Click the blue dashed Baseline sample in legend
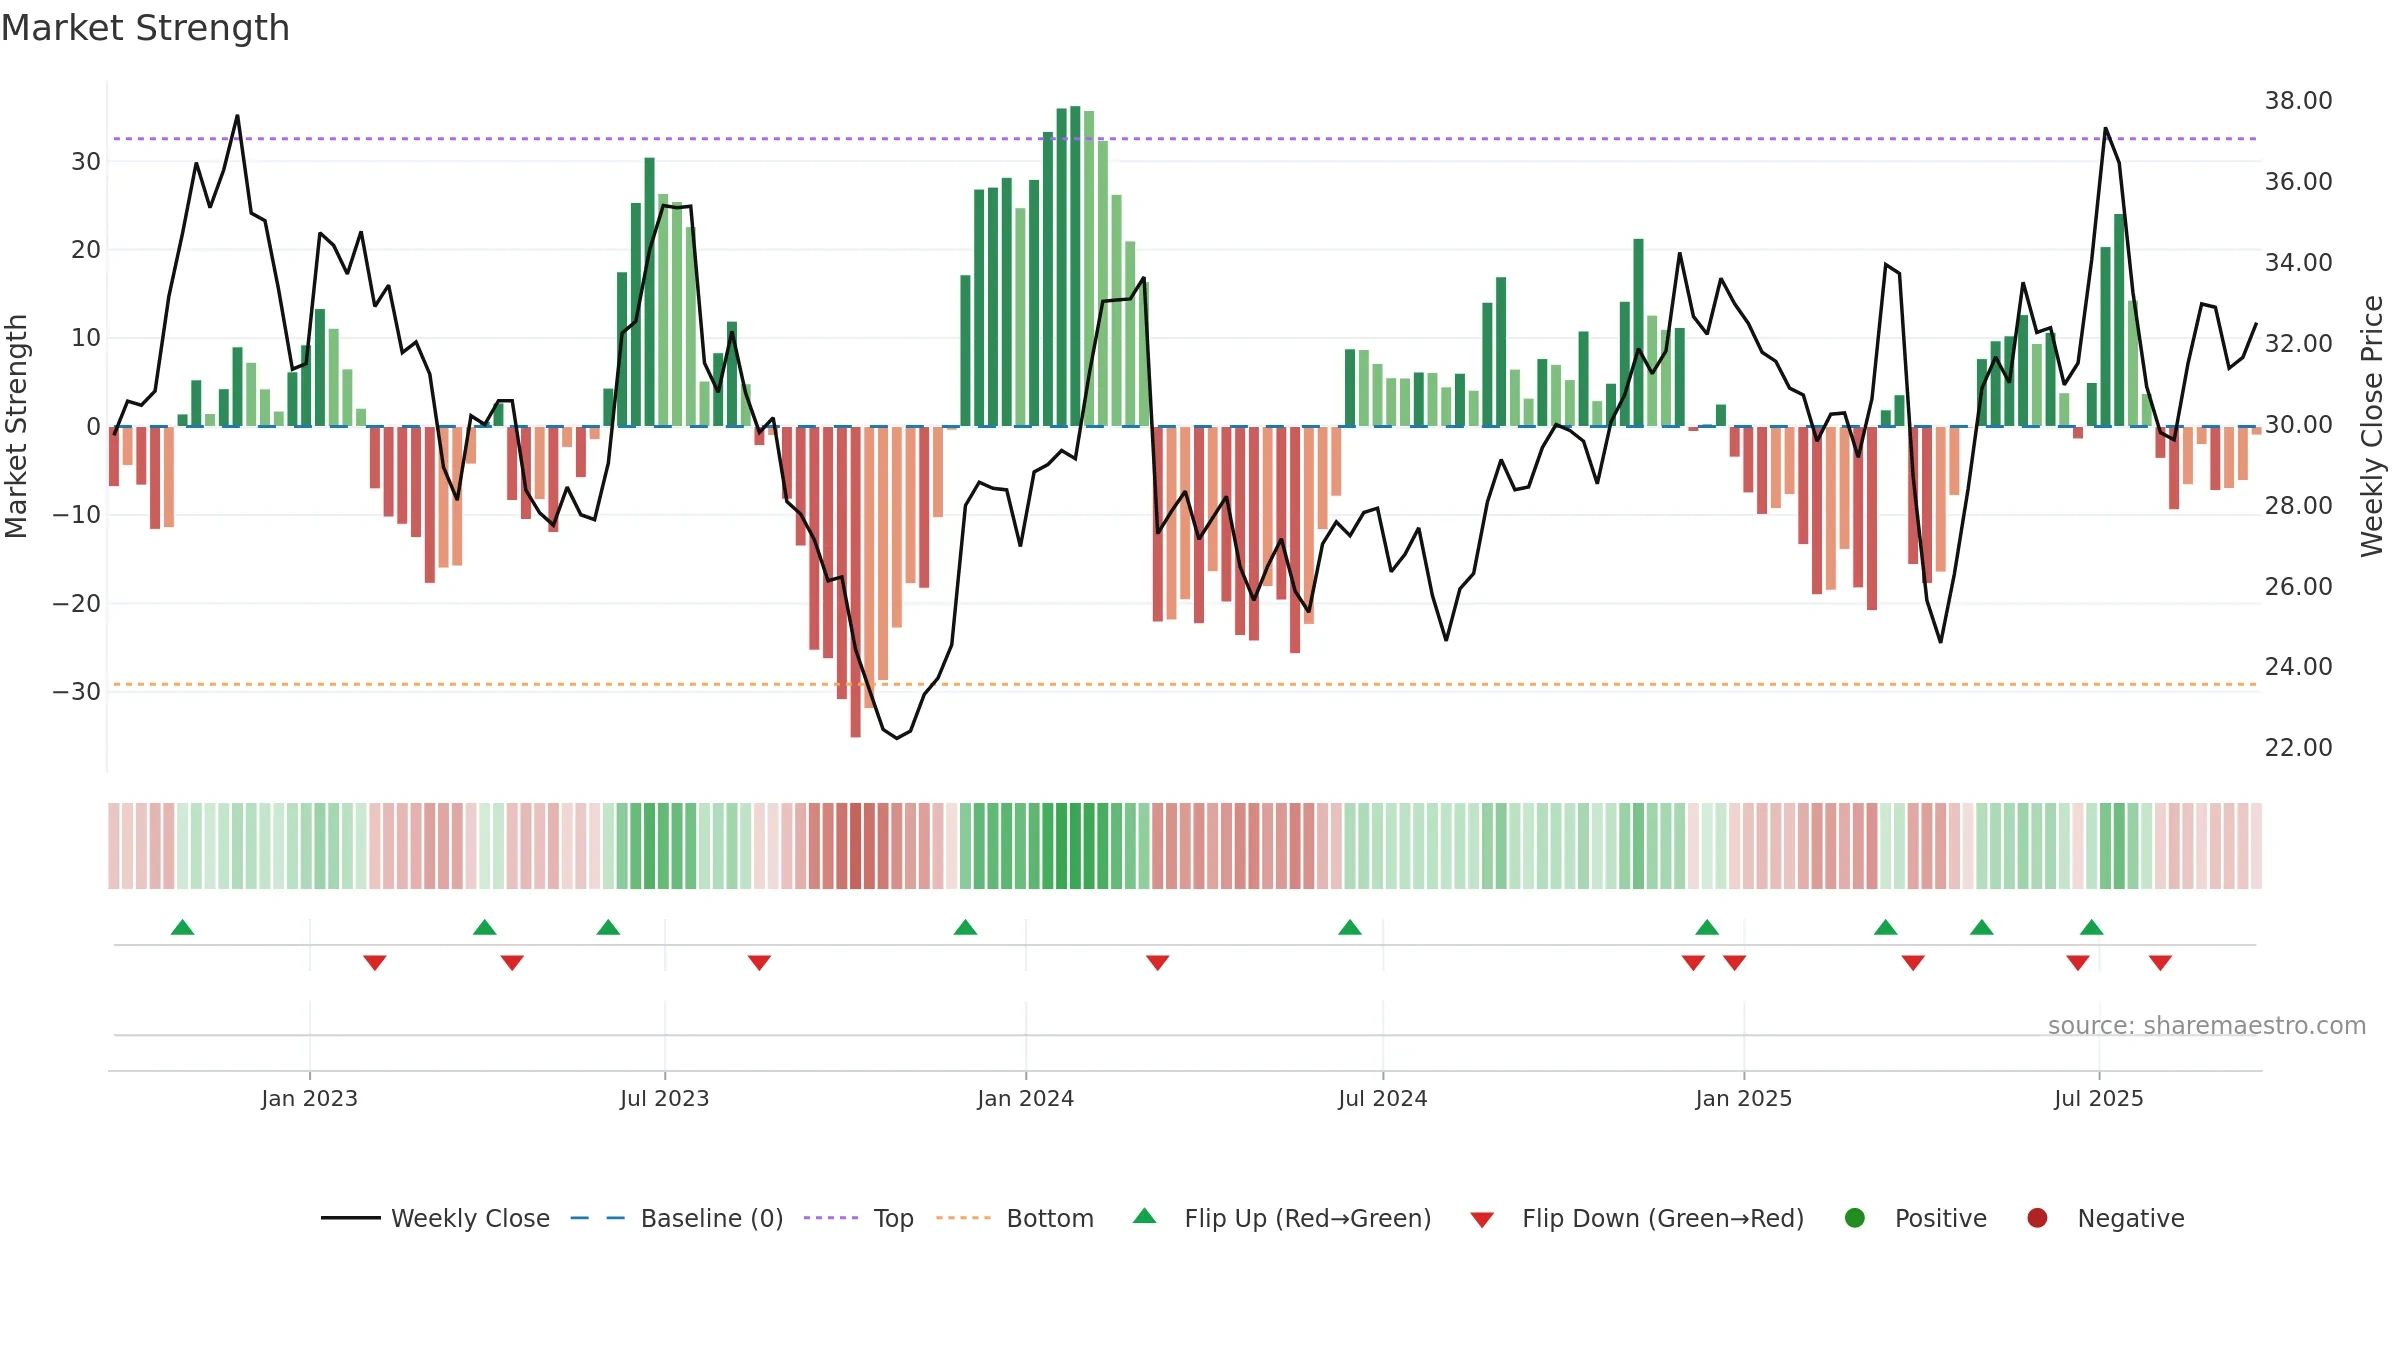 pos(597,1218)
